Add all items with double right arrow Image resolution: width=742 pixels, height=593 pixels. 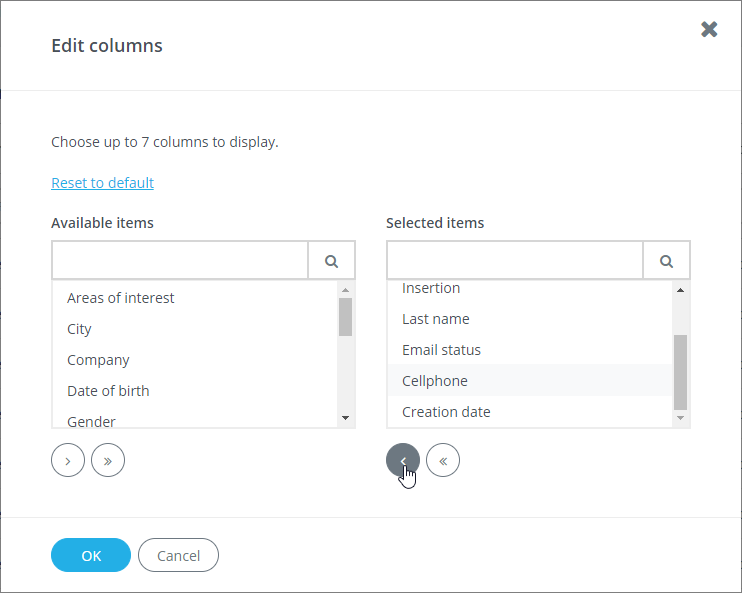coord(108,460)
